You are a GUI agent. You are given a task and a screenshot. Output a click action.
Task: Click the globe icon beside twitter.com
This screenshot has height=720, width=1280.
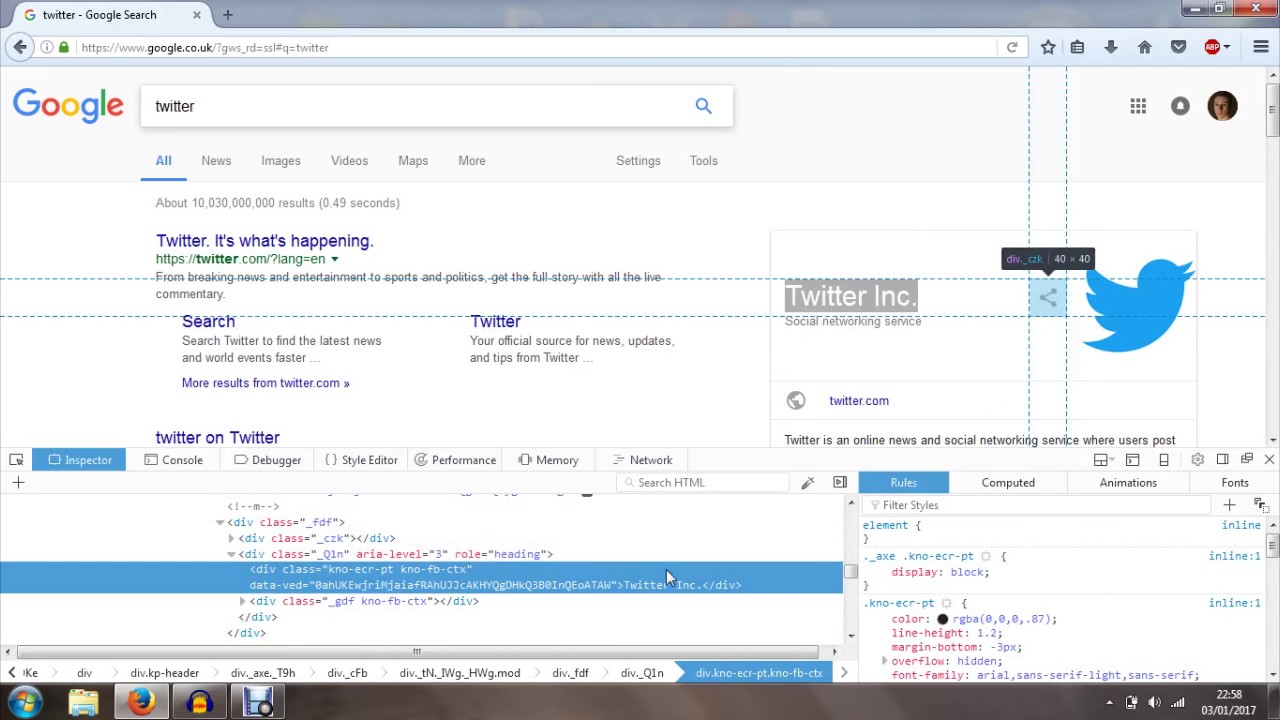click(x=796, y=401)
